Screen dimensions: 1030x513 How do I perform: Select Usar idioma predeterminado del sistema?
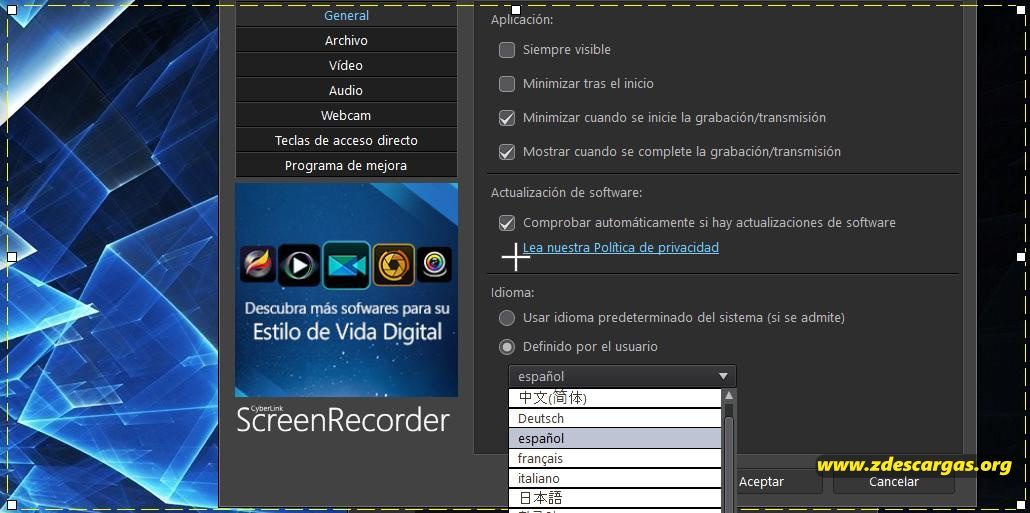tap(506, 318)
